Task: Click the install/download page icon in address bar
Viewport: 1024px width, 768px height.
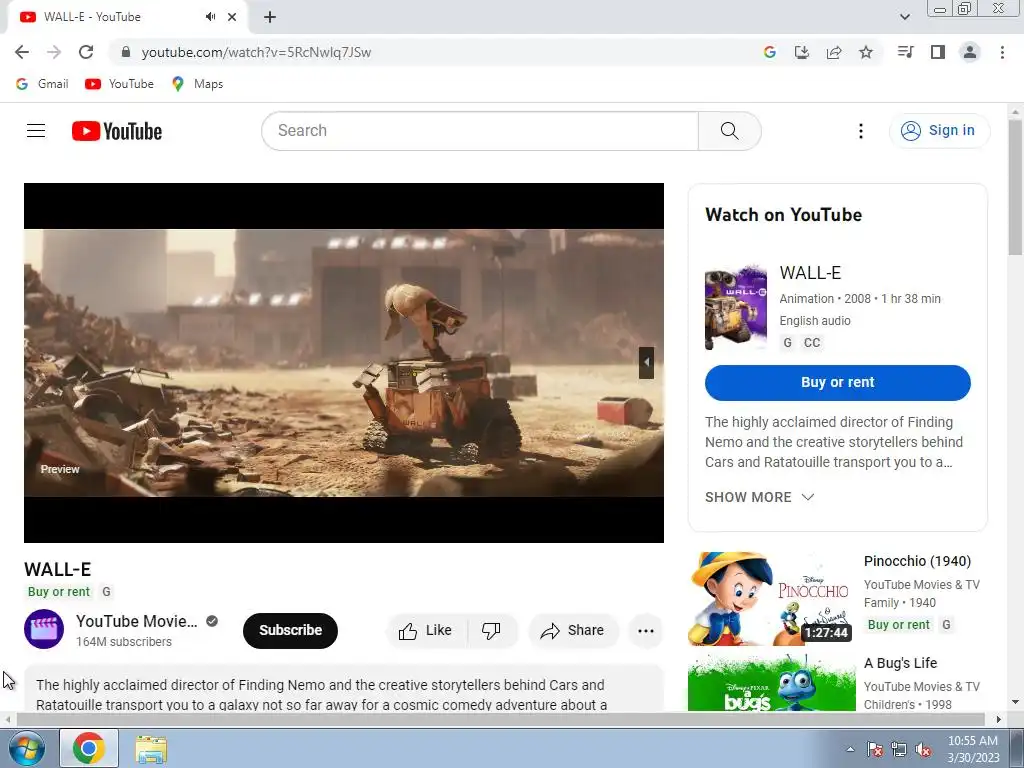Action: [x=801, y=52]
